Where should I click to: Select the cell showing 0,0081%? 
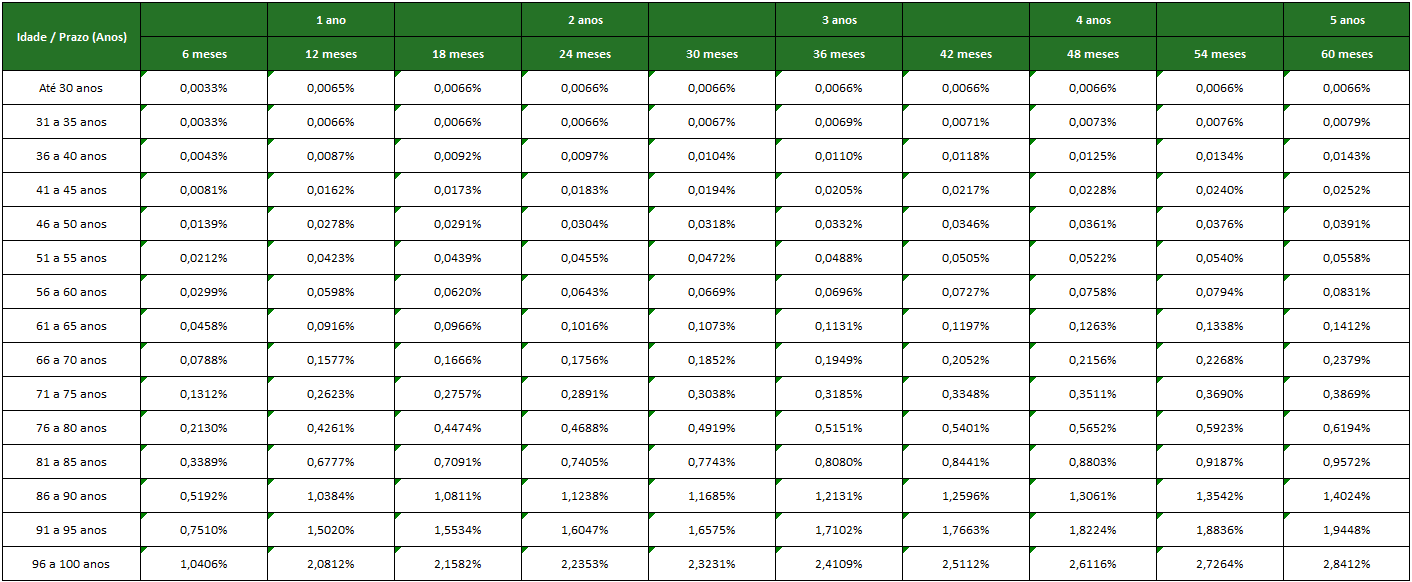coord(204,190)
